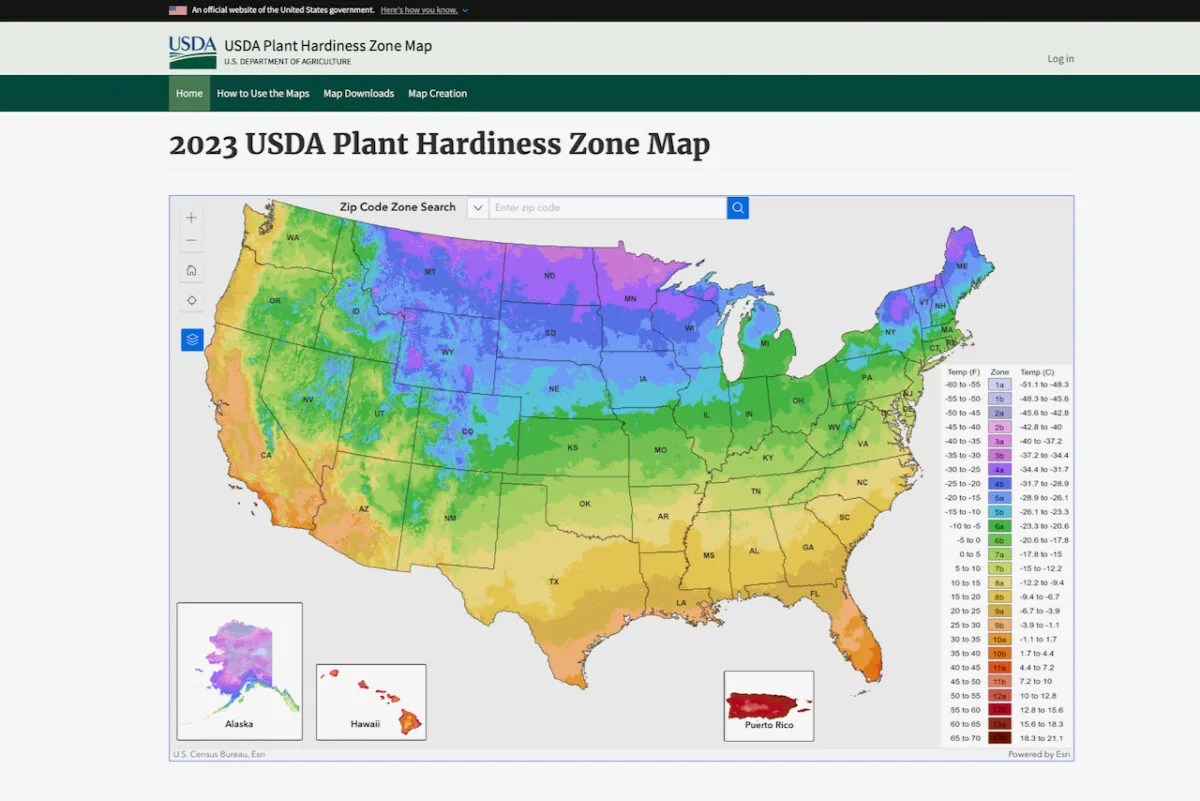Click the Hawaii inset map

tap(371, 701)
